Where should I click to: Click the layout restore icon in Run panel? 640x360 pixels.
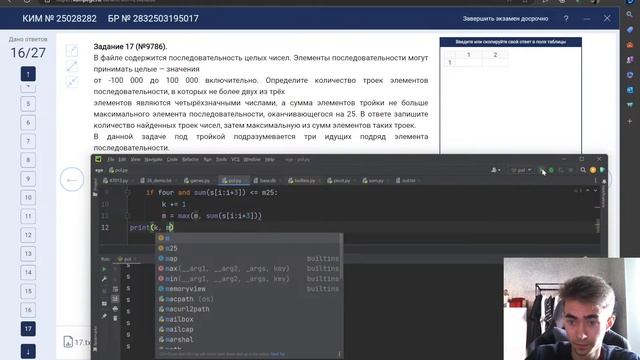click(104, 304)
